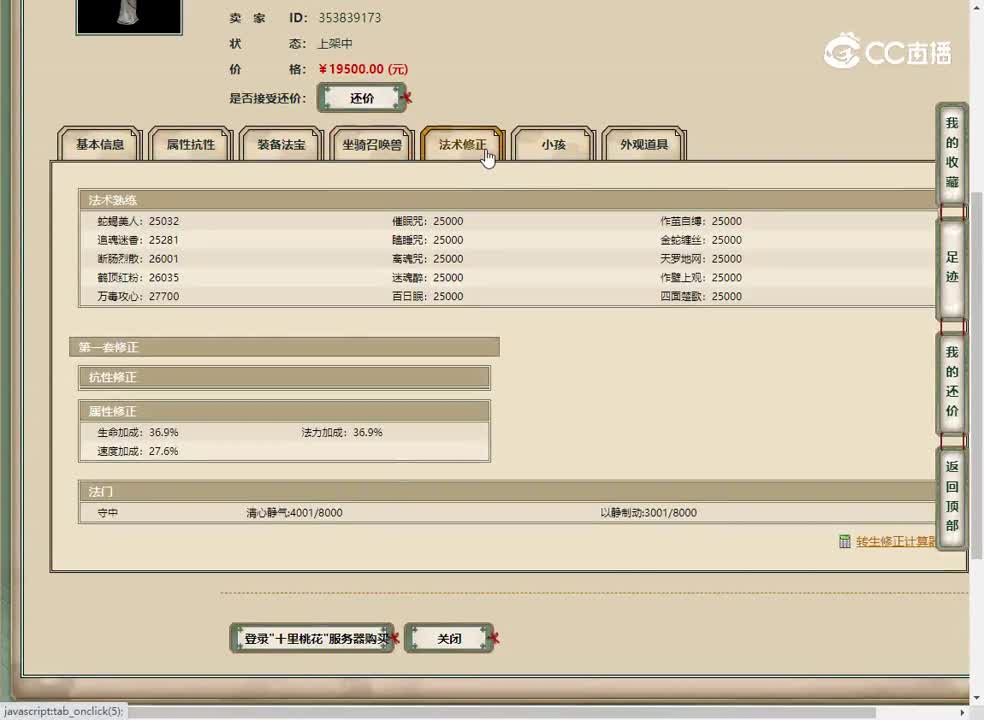This screenshot has width=984, height=720.
Task: Click the 登录"十里桃花"服务器购买 button
Action: [x=313, y=638]
